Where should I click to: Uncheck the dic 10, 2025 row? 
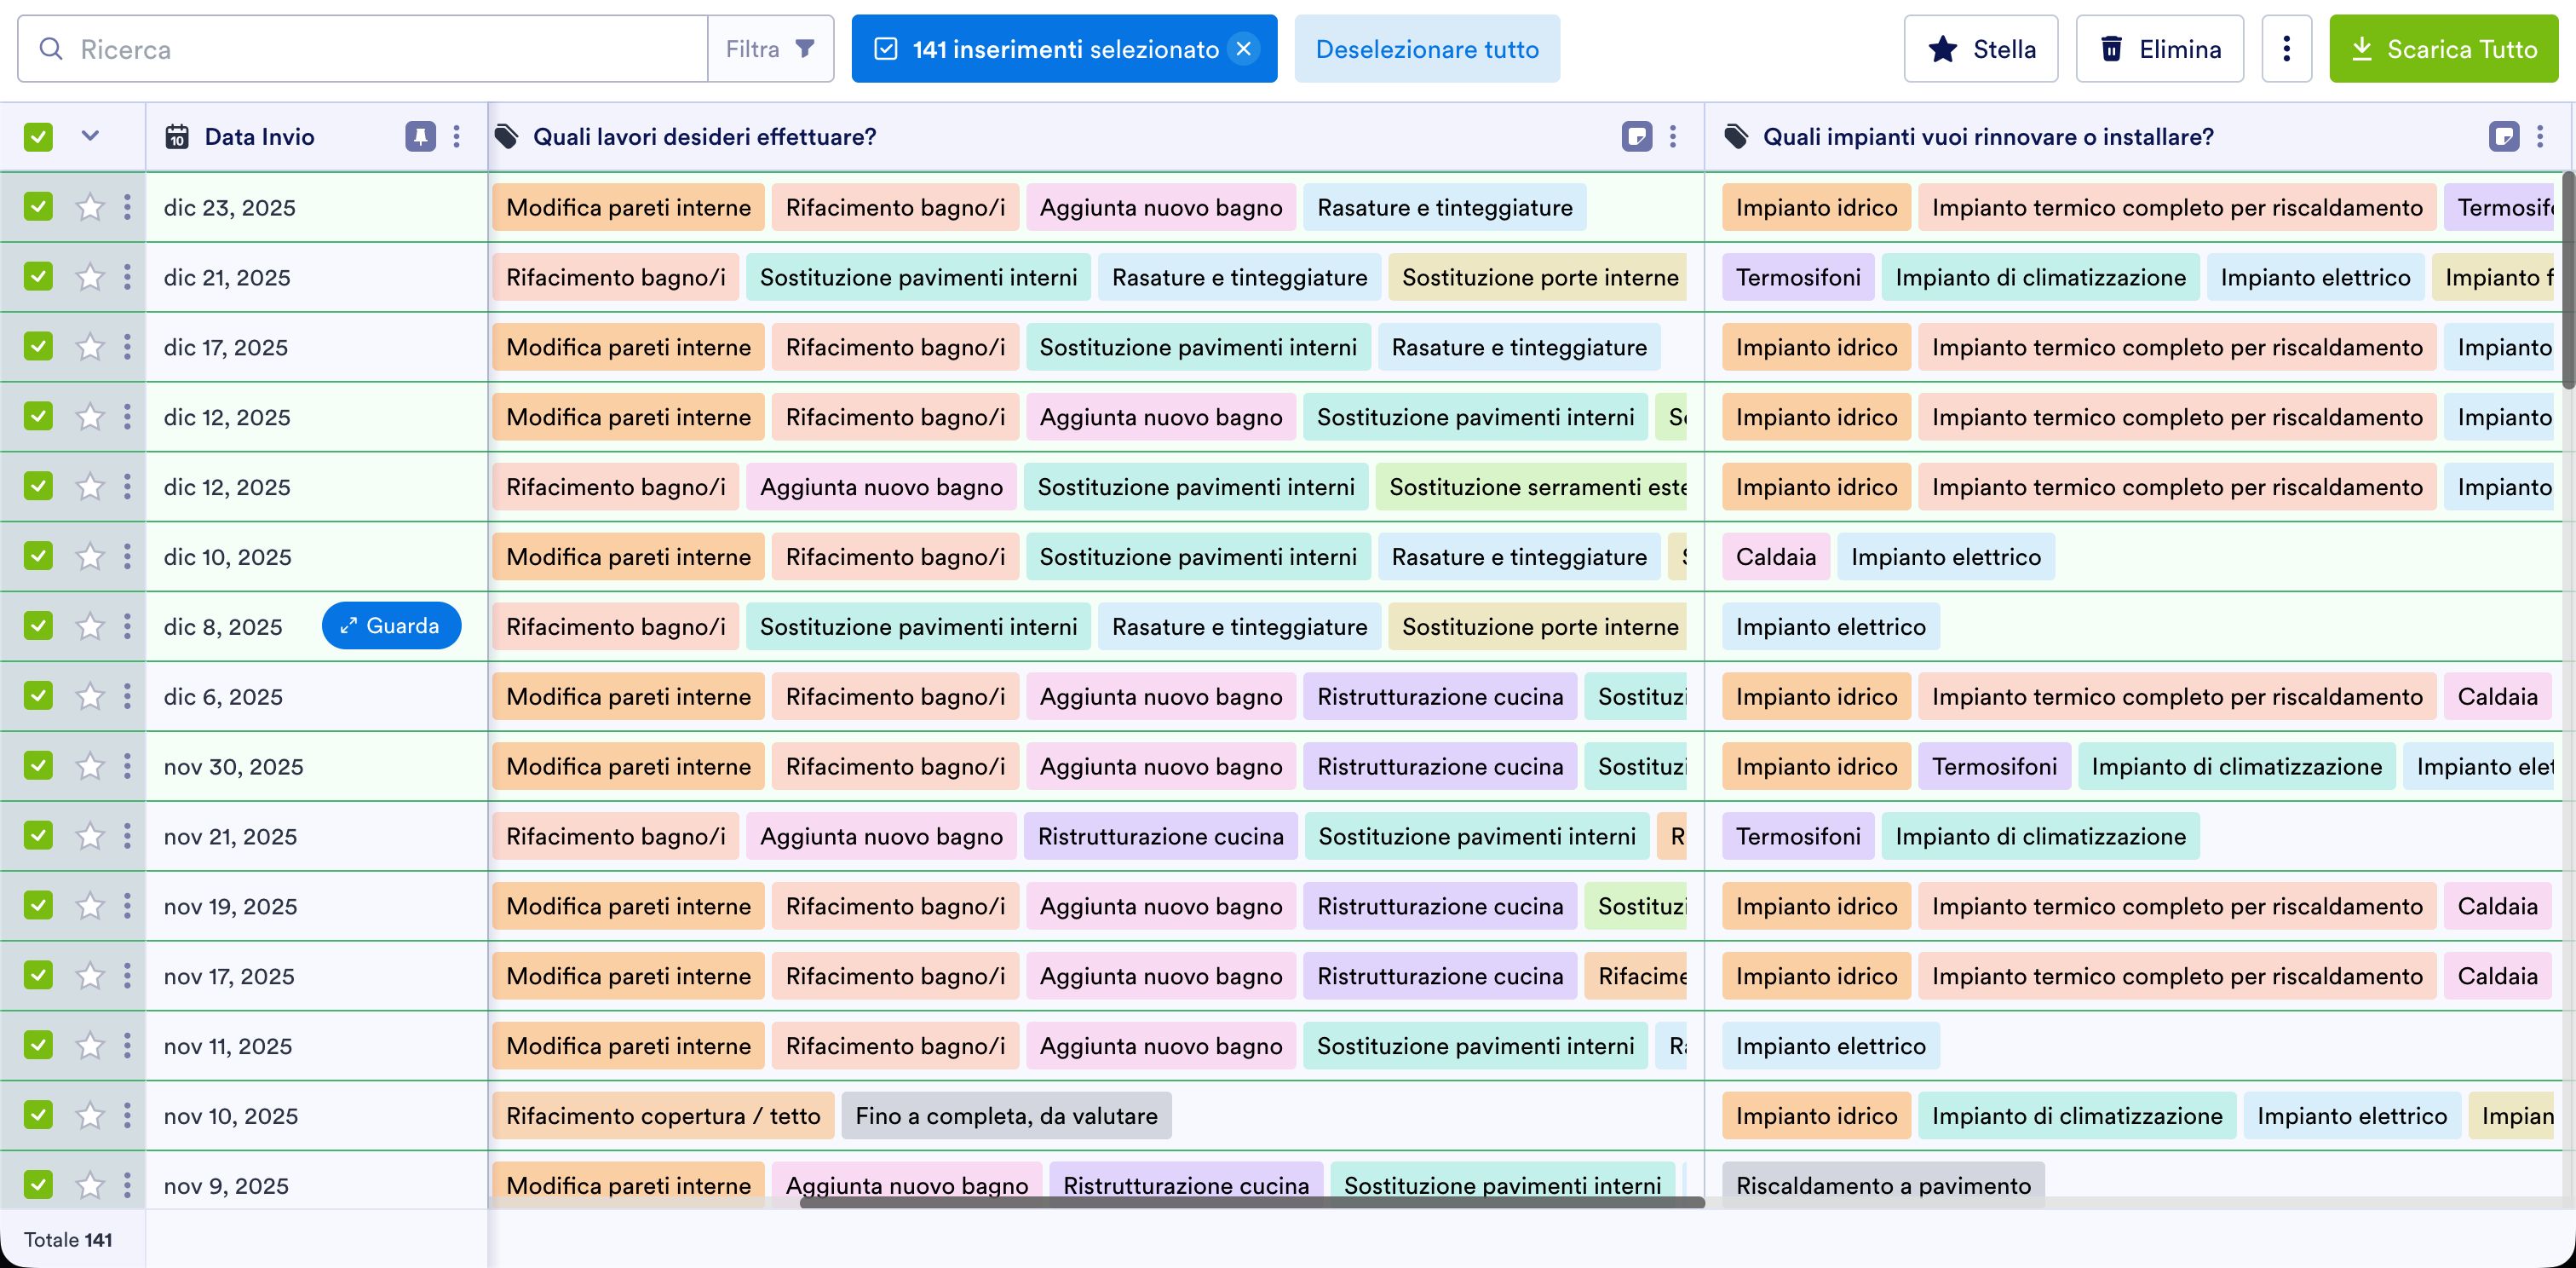(x=37, y=556)
